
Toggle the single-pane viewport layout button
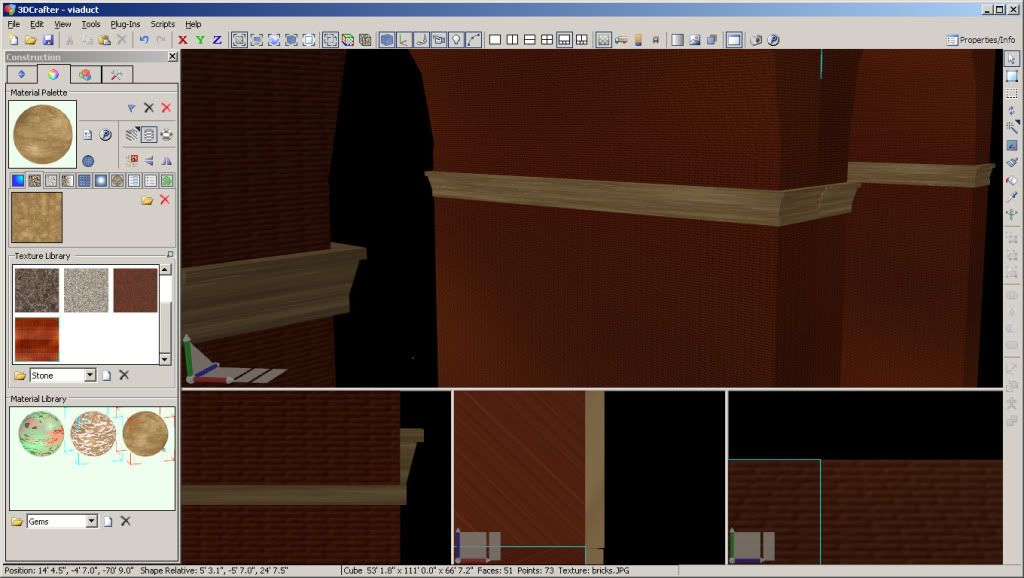(495, 40)
